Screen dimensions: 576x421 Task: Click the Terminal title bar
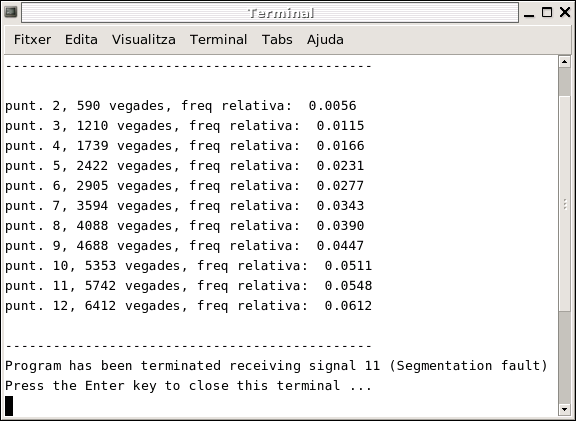[x=270, y=12]
